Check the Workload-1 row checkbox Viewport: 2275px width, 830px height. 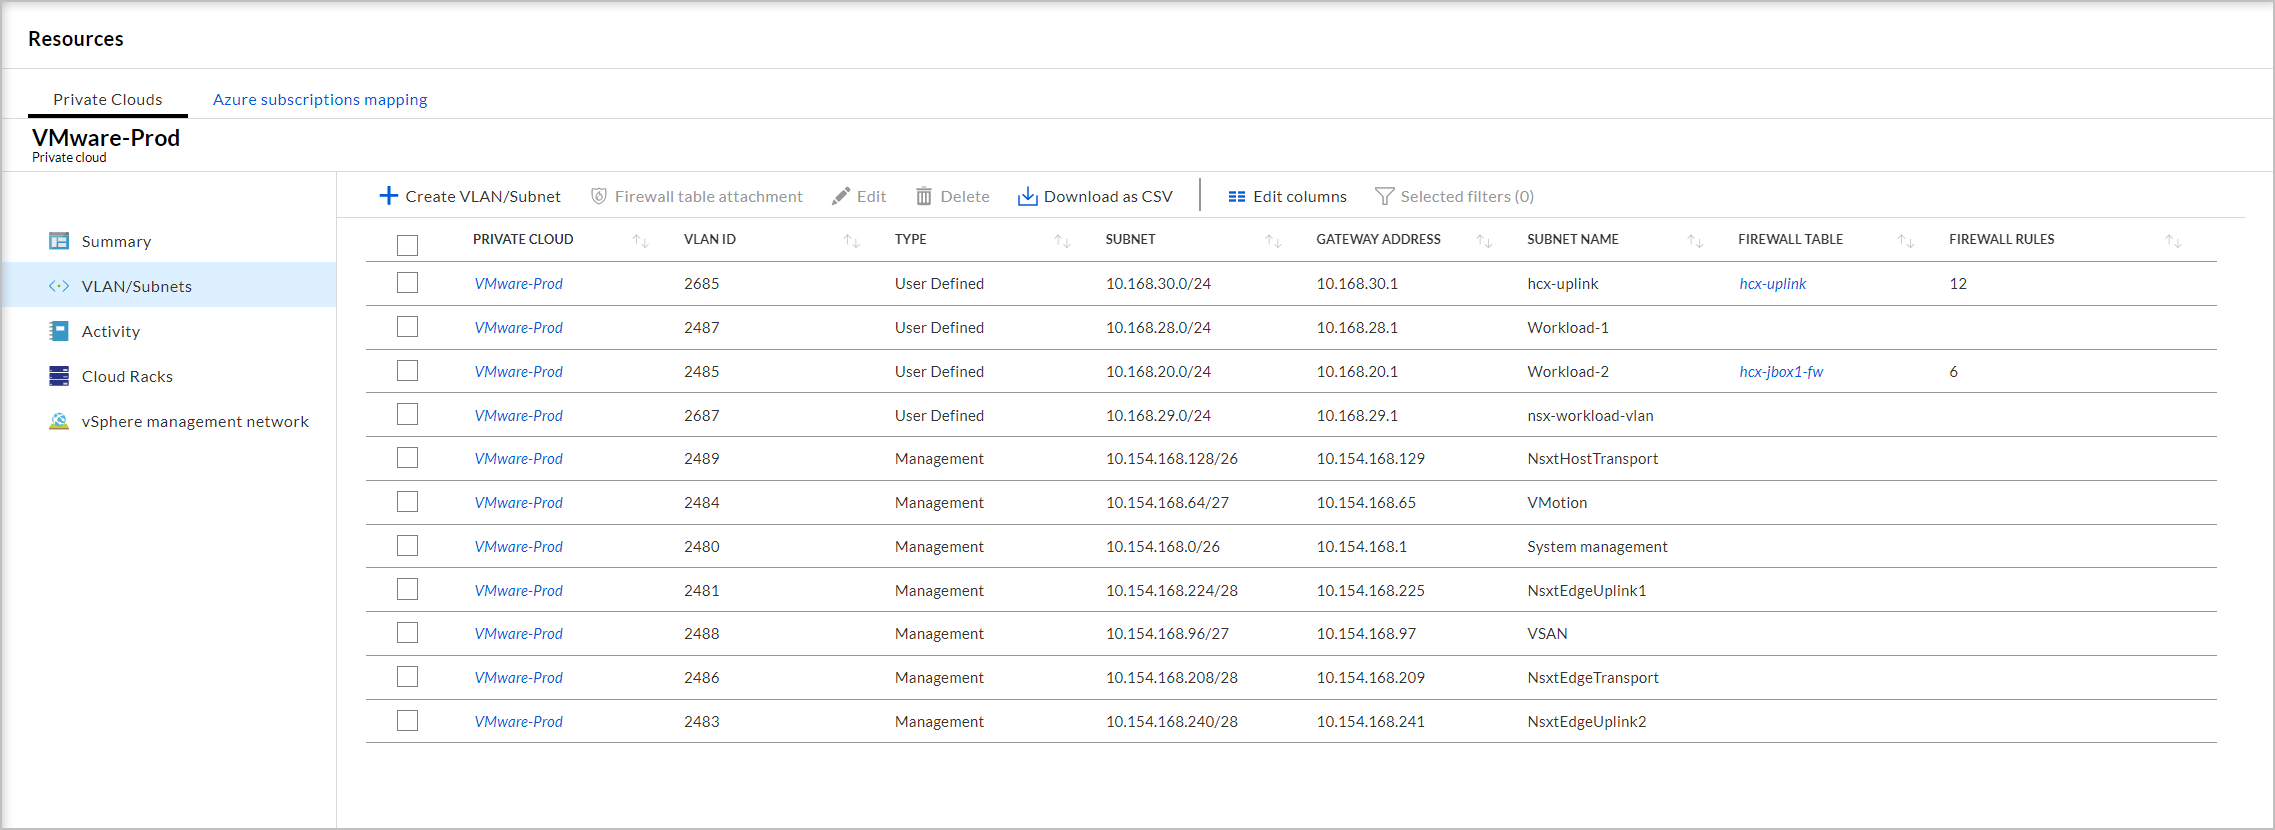[407, 327]
